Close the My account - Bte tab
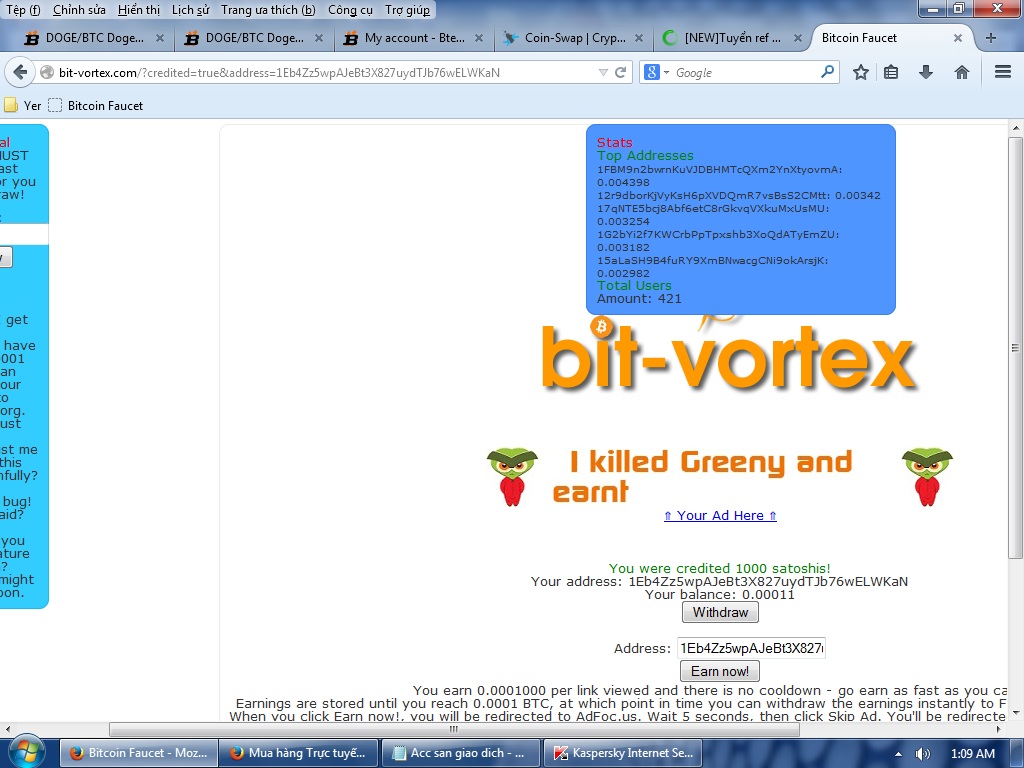This screenshot has width=1024, height=768. tap(479, 38)
